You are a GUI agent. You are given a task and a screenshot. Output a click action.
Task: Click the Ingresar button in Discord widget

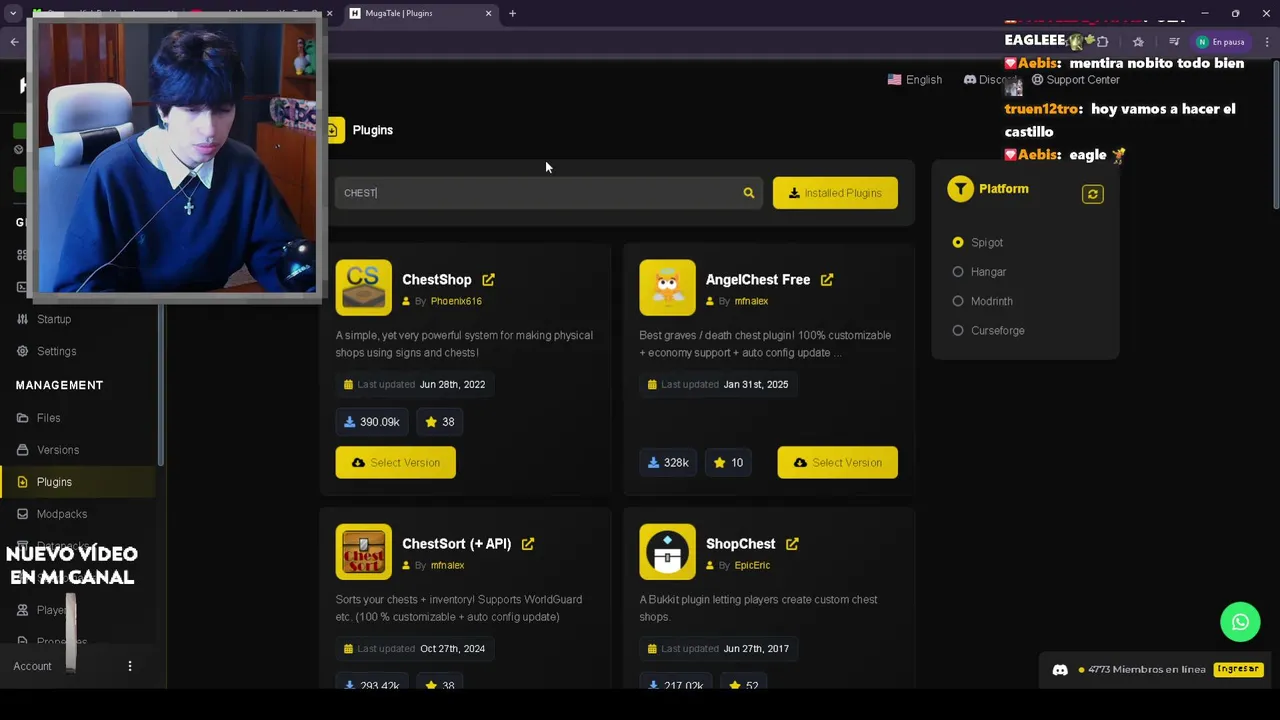click(1238, 669)
